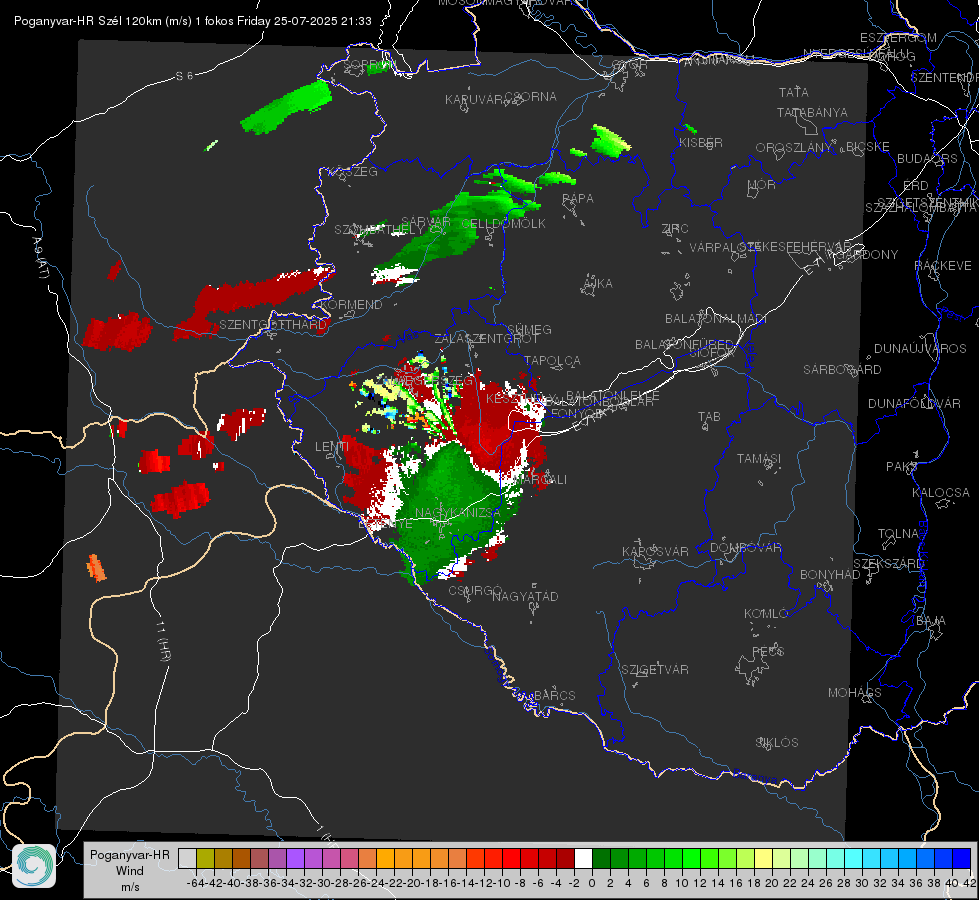Click the SUMEG town label
This screenshot has width=979, height=900.
pos(529,329)
